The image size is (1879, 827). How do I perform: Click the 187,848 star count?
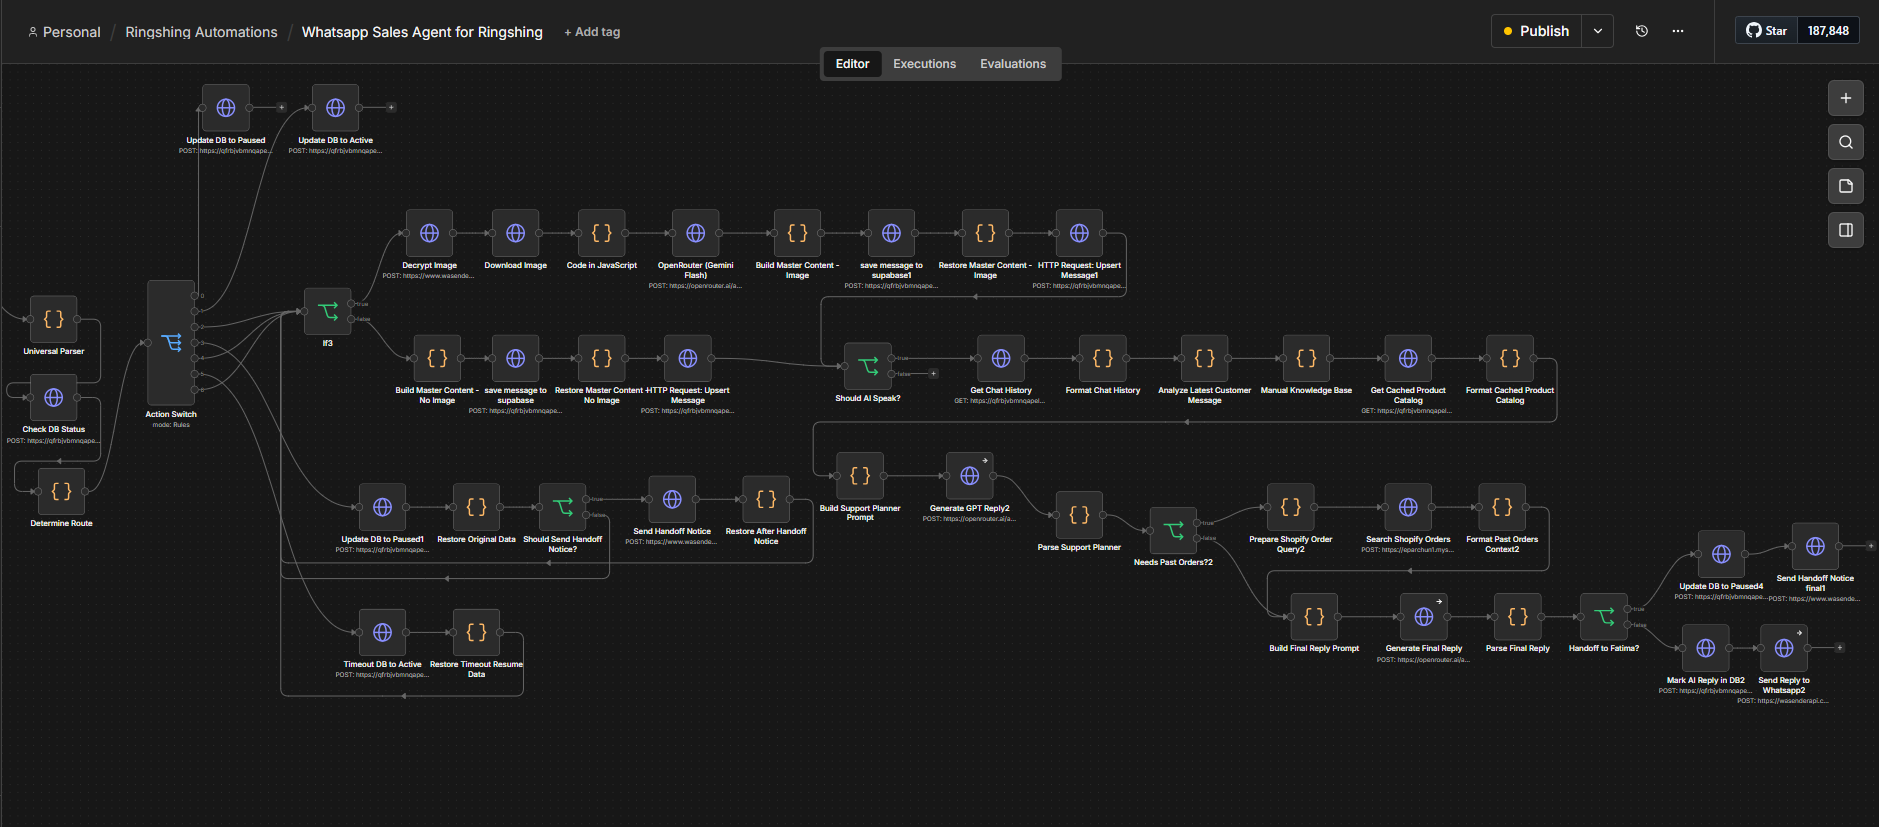point(1828,31)
